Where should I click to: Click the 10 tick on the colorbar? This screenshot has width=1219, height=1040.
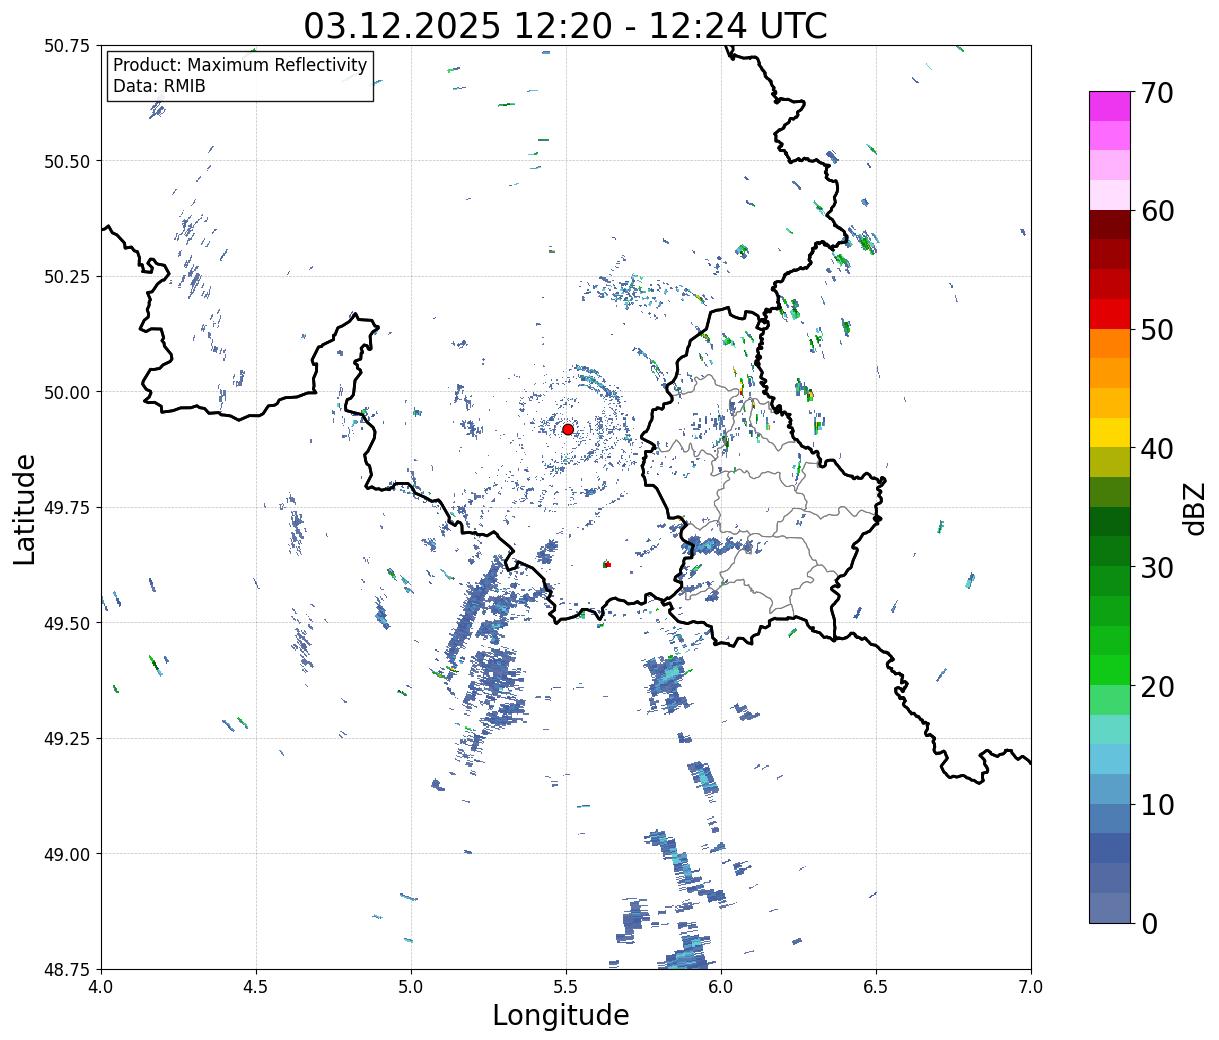pyautogui.click(x=1156, y=804)
